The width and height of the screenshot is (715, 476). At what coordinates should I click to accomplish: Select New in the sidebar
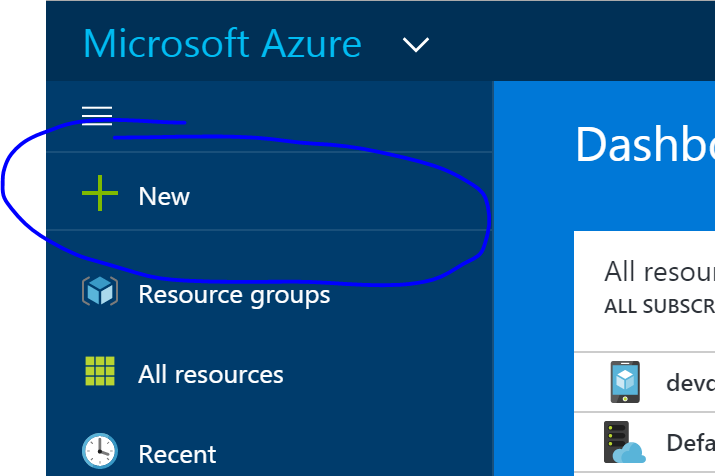164,196
